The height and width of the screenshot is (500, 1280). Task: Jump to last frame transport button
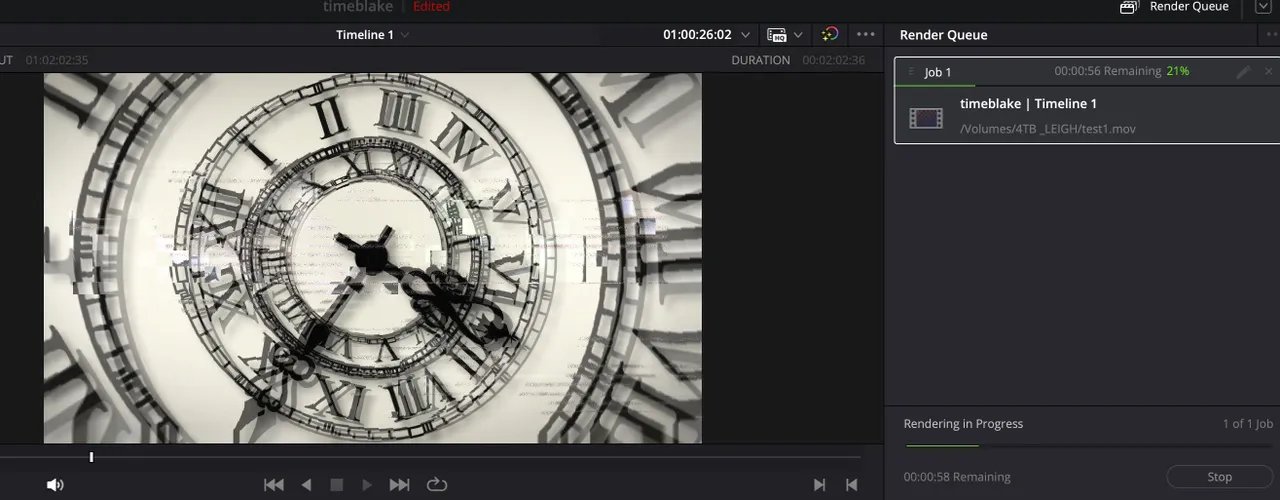pos(399,485)
